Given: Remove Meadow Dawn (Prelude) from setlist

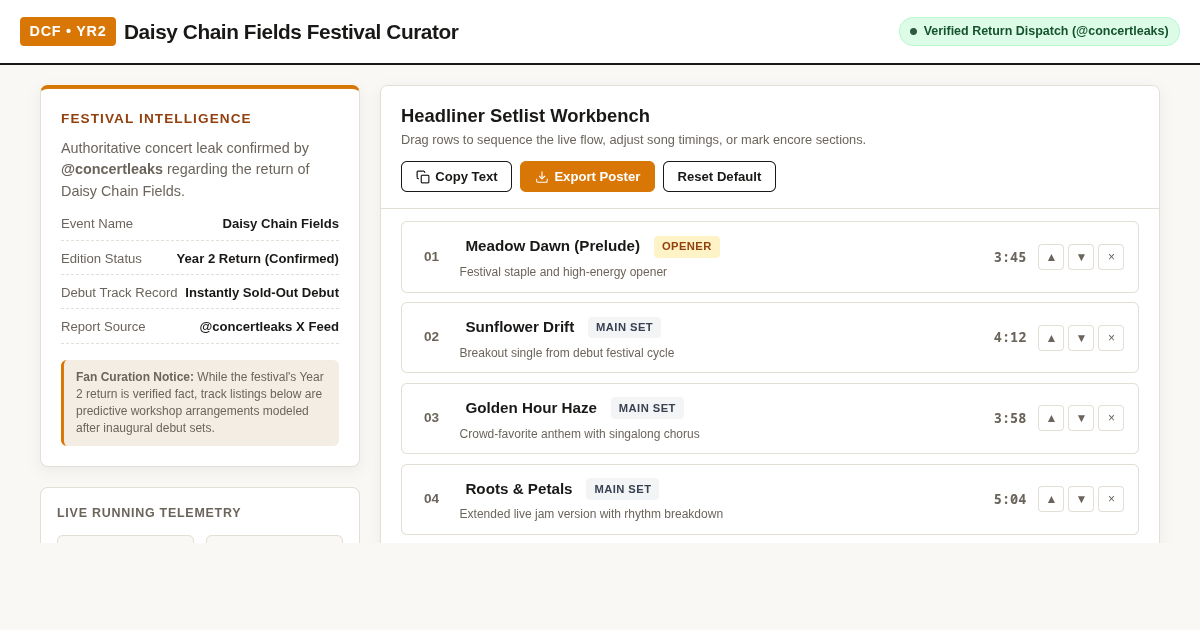Looking at the screenshot, I should 1111,257.
